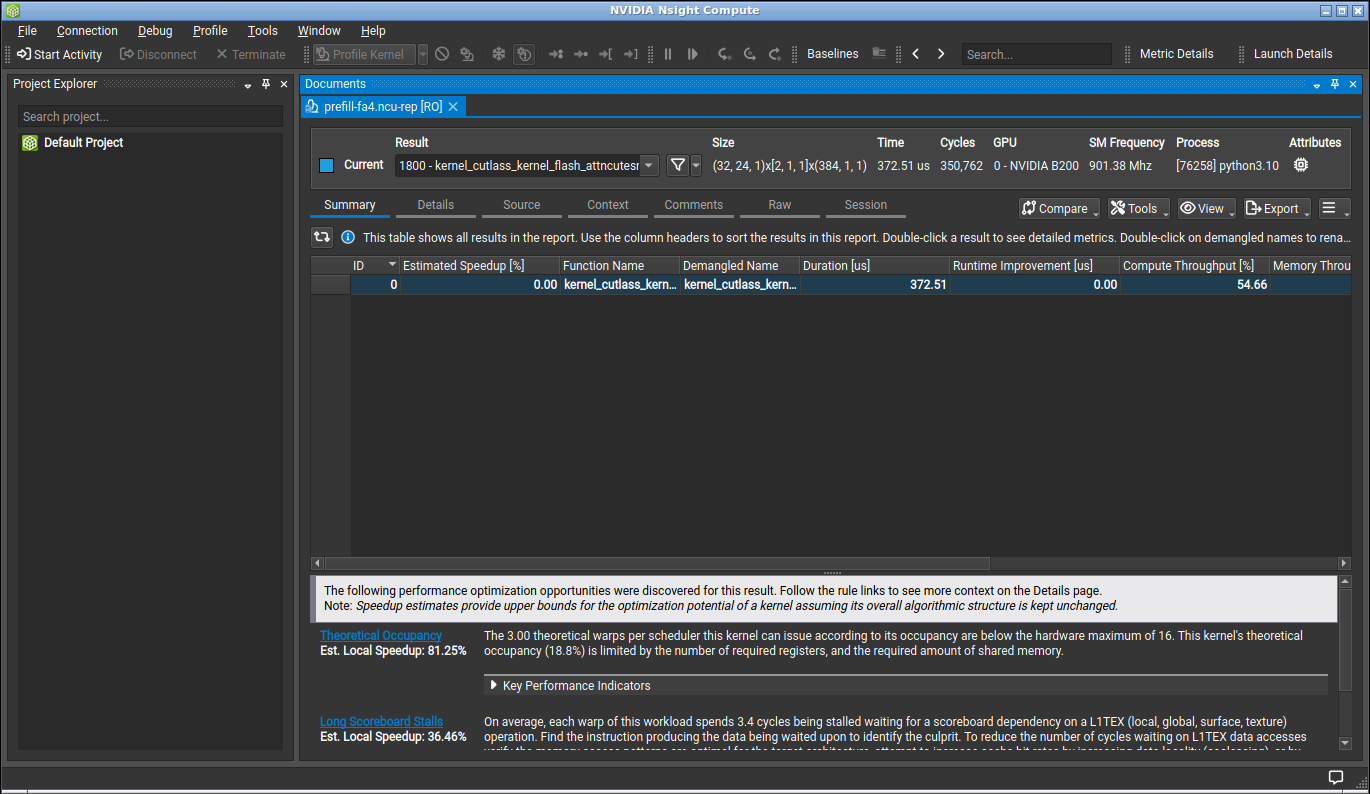Viewport: 1370px width, 794px height.
Task: Open the Debug menu
Action: [155, 31]
